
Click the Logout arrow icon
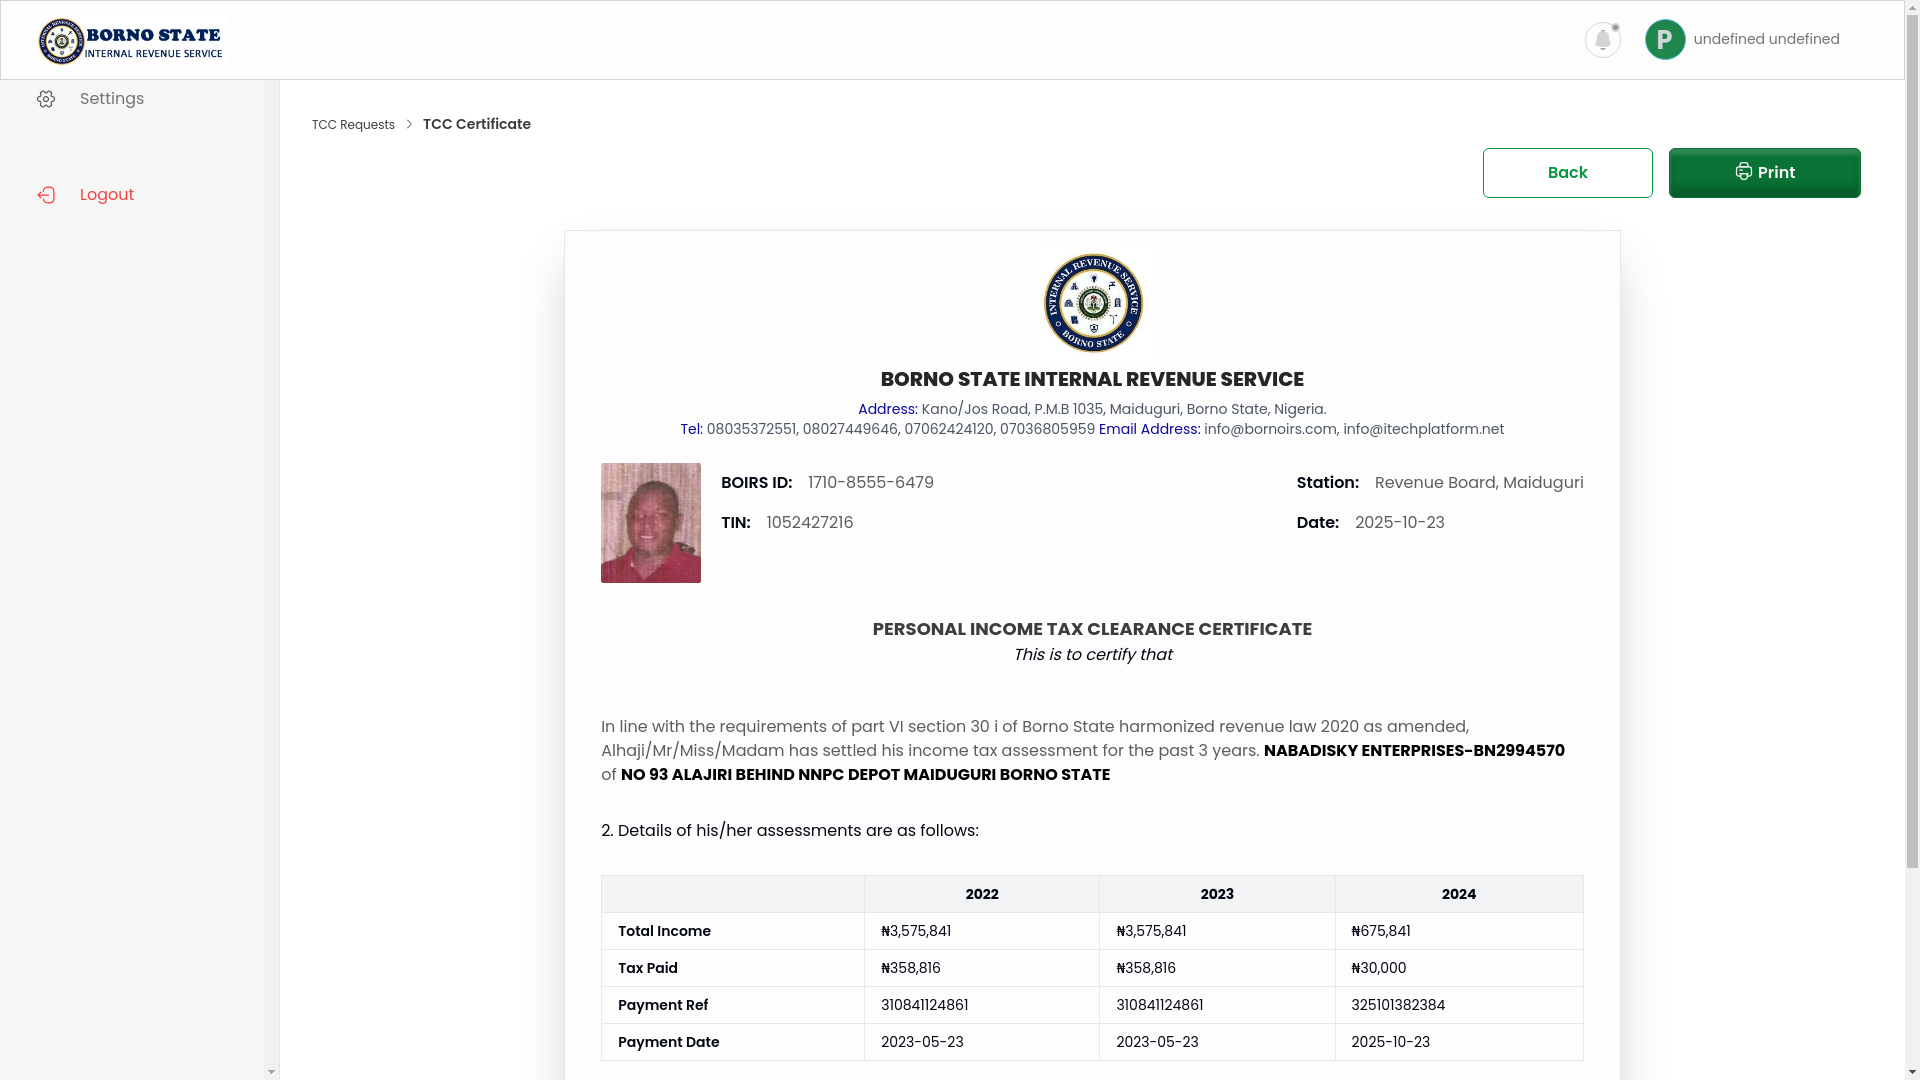point(46,195)
